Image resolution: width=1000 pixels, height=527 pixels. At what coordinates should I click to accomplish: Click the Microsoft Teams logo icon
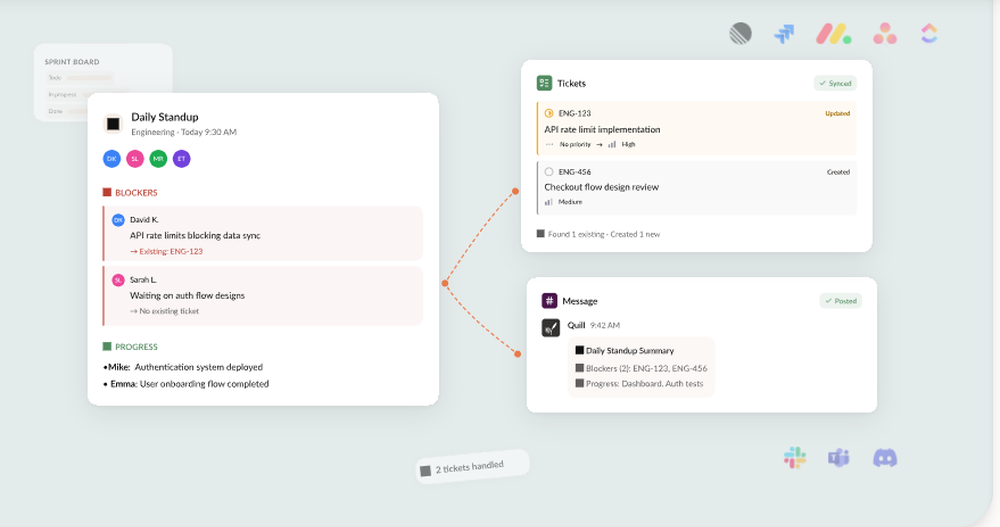(839, 457)
